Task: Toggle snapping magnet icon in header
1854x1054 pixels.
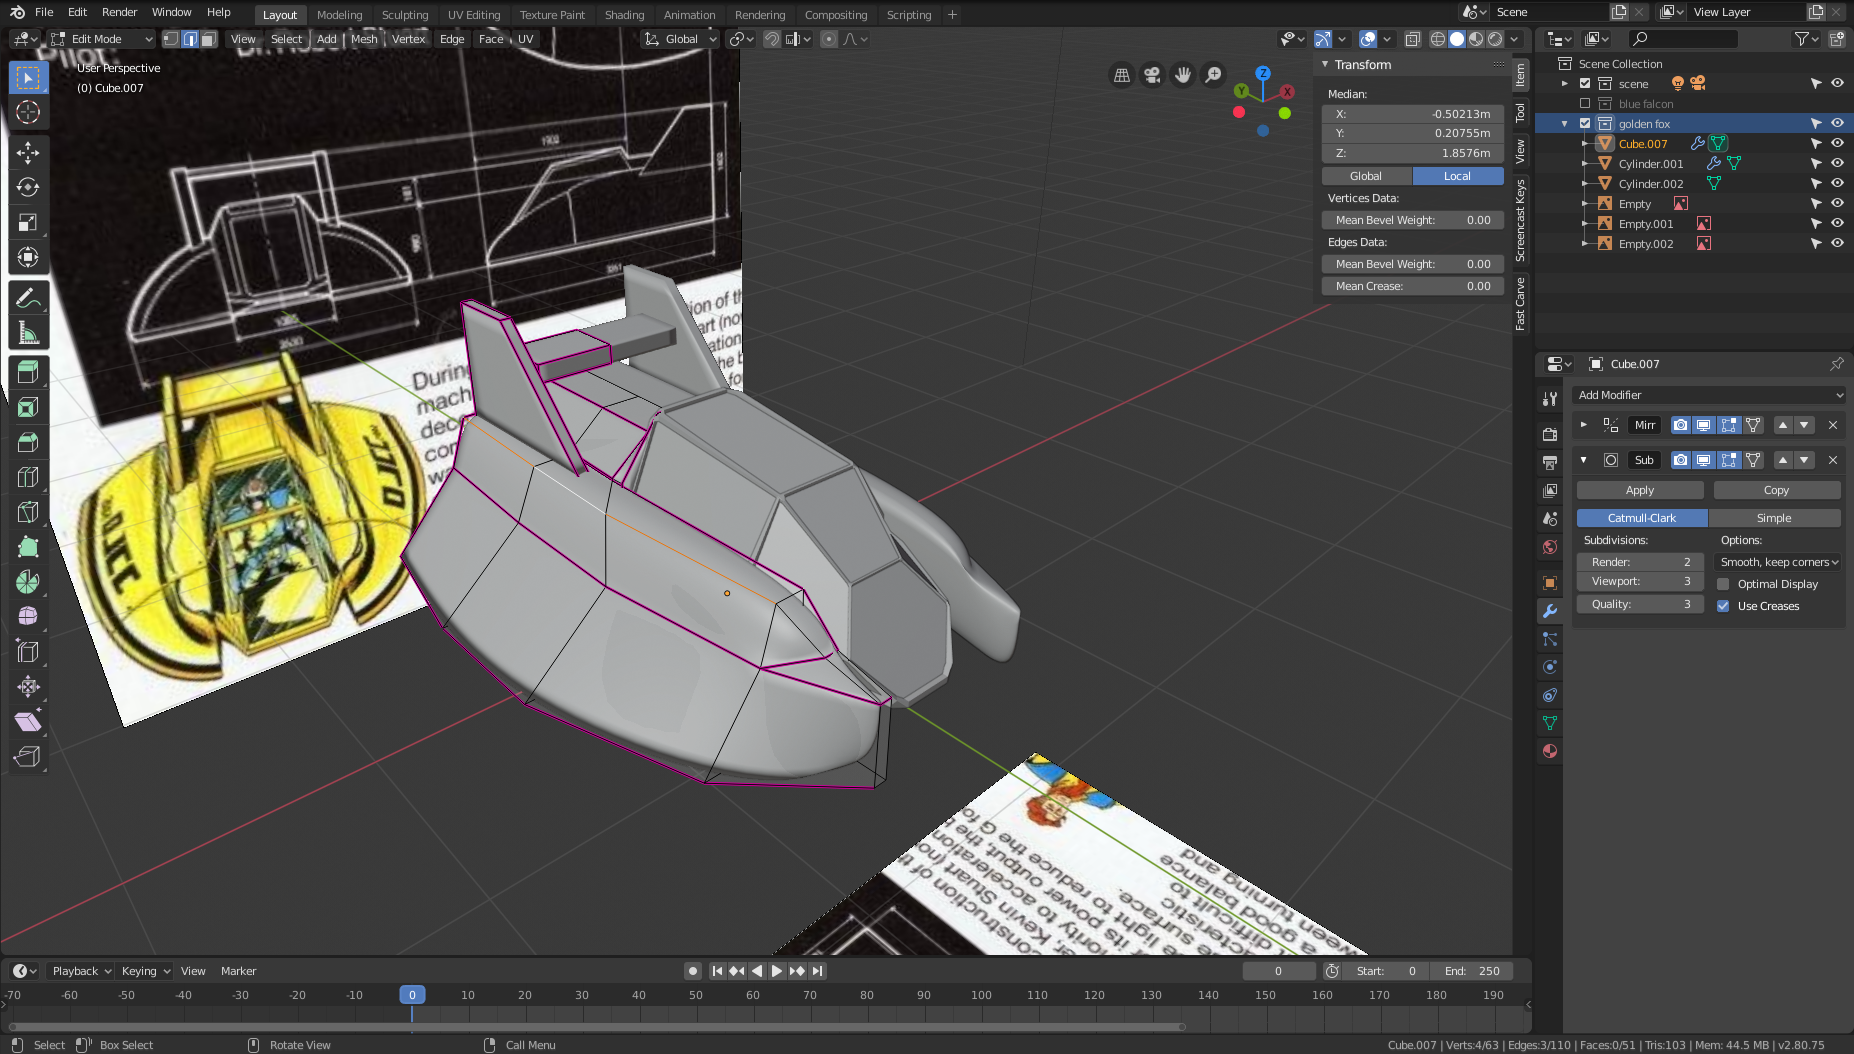Action: point(772,39)
